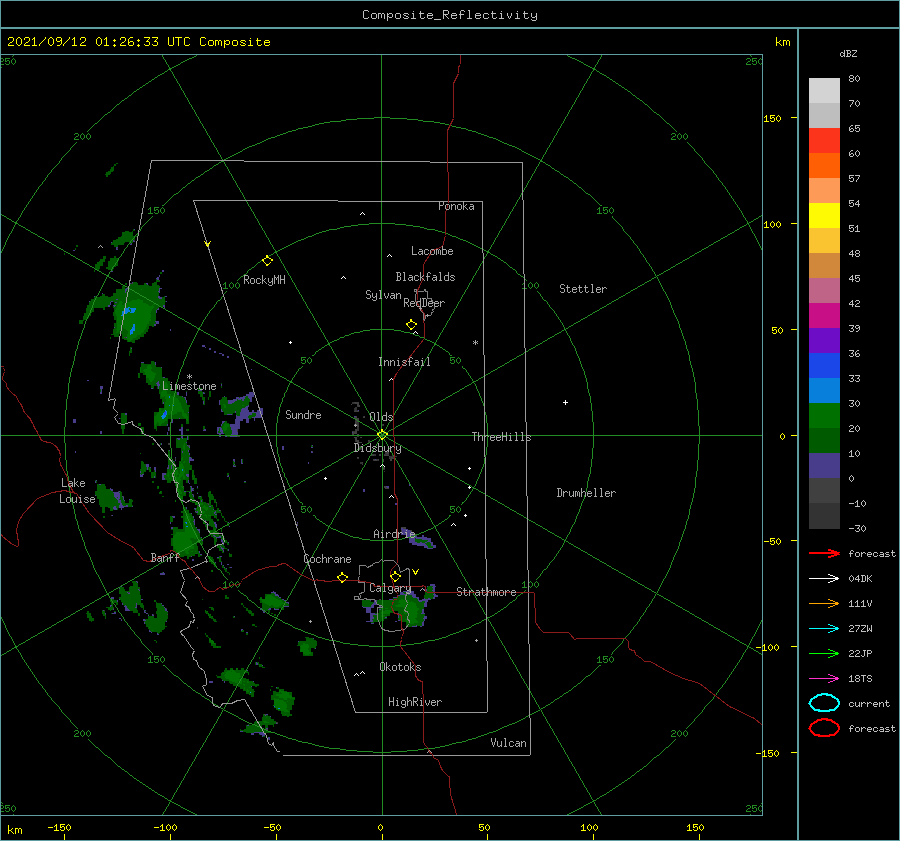Click the asterisk marker above Limestone
Viewport: 900px width, 841px height.
click(x=189, y=377)
